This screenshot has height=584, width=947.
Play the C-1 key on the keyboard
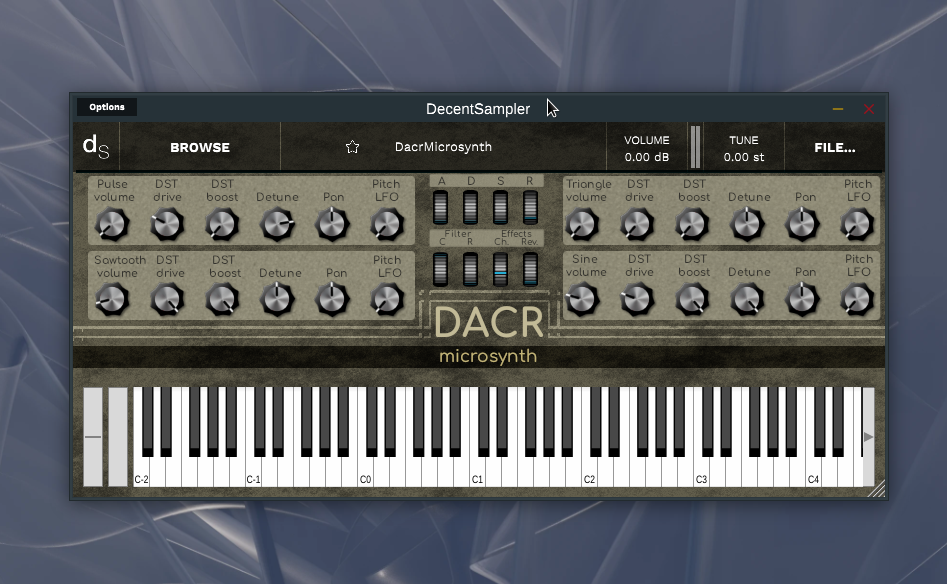253,472
